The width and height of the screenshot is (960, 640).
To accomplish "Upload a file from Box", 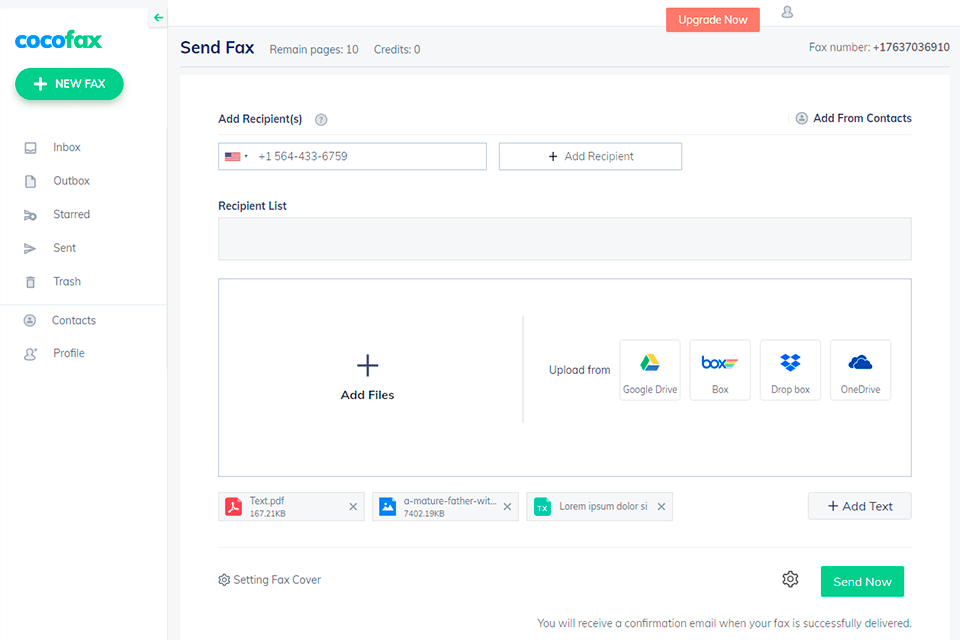I will (x=719, y=369).
